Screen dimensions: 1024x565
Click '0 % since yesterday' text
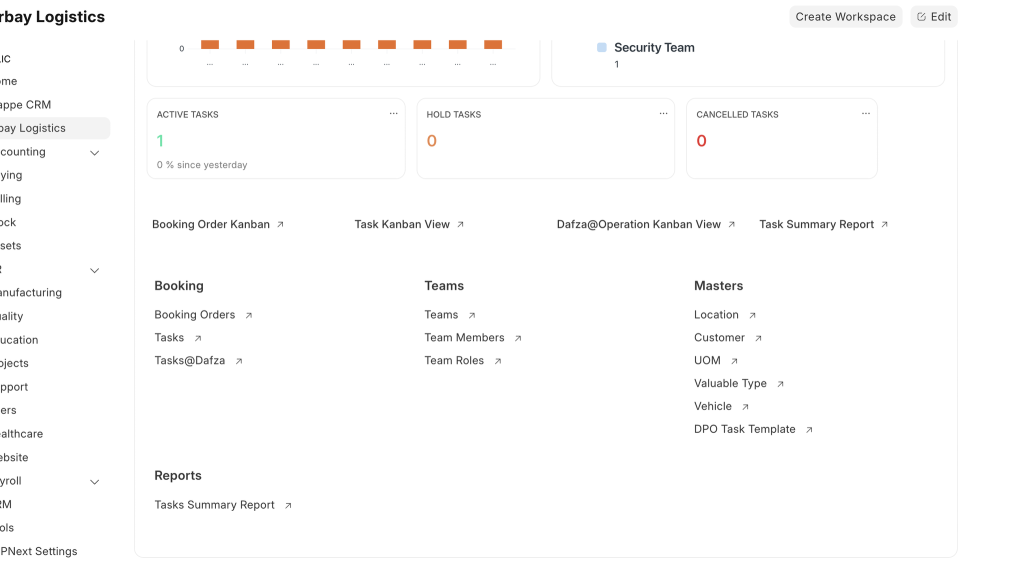click(202, 165)
